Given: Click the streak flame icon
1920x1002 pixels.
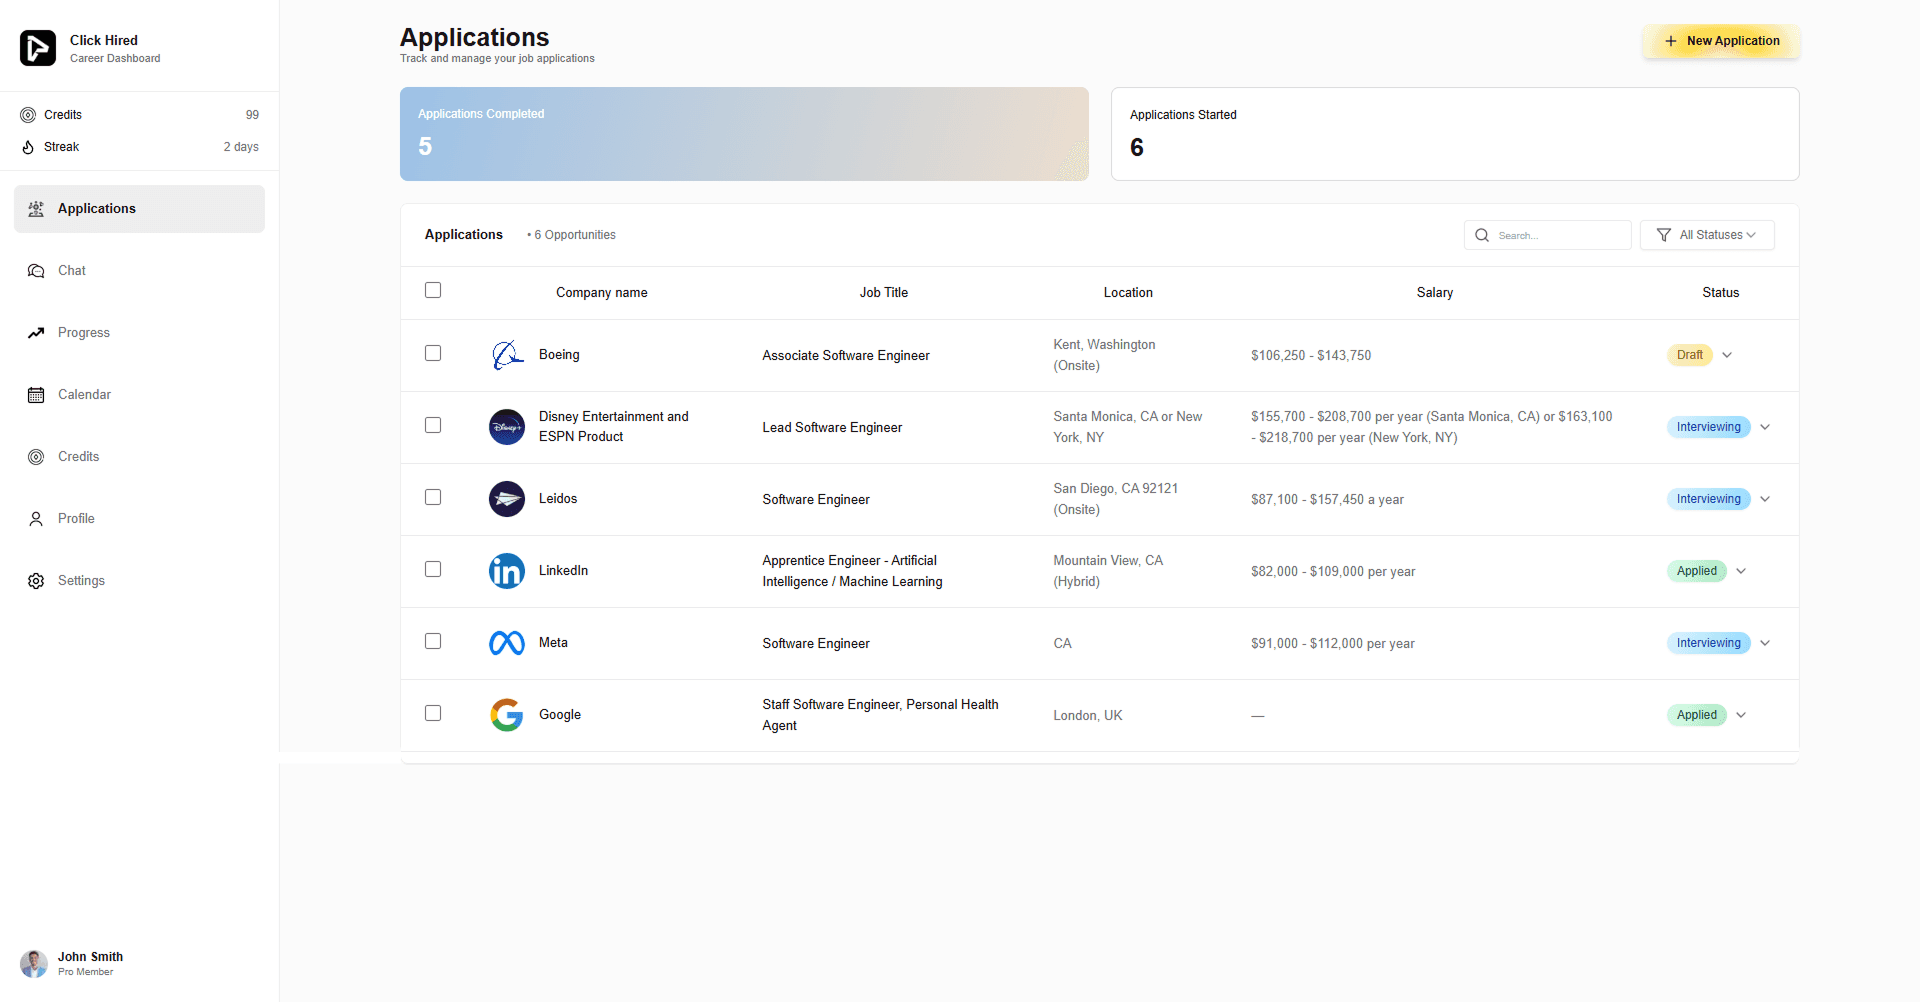Looking at the screenshot, I should tap(27, 146).
